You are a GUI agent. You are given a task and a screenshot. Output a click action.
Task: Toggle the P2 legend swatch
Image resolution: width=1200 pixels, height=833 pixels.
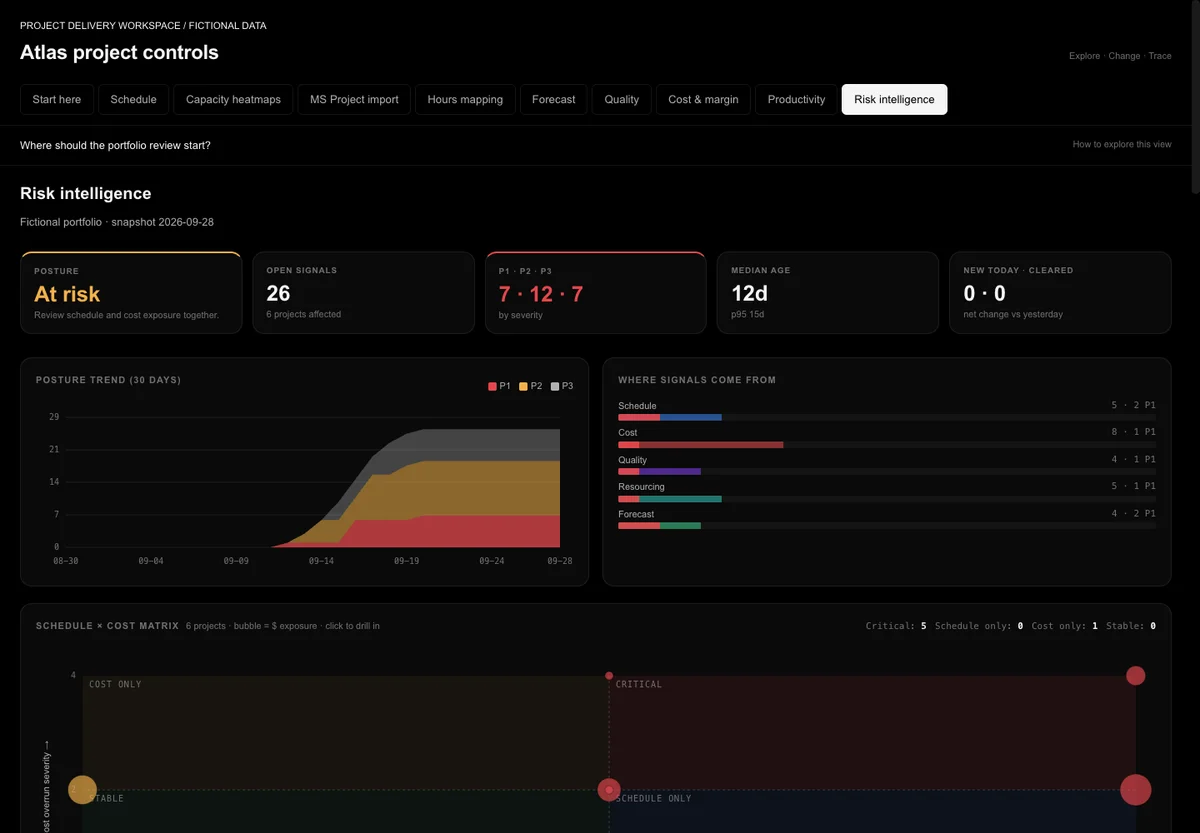tap(523, 386)
